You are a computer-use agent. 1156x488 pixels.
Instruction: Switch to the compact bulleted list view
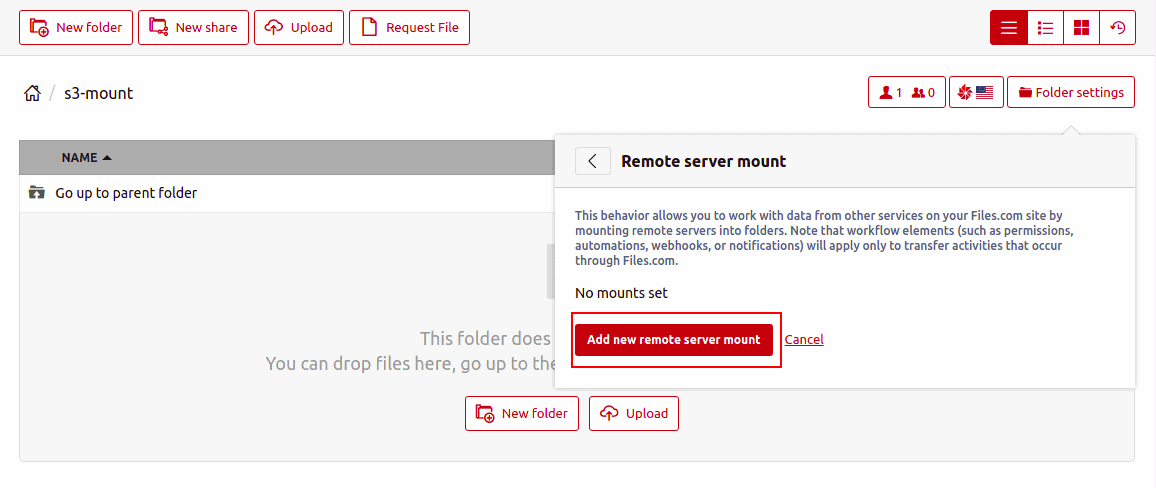click(x=1045, y=28)
